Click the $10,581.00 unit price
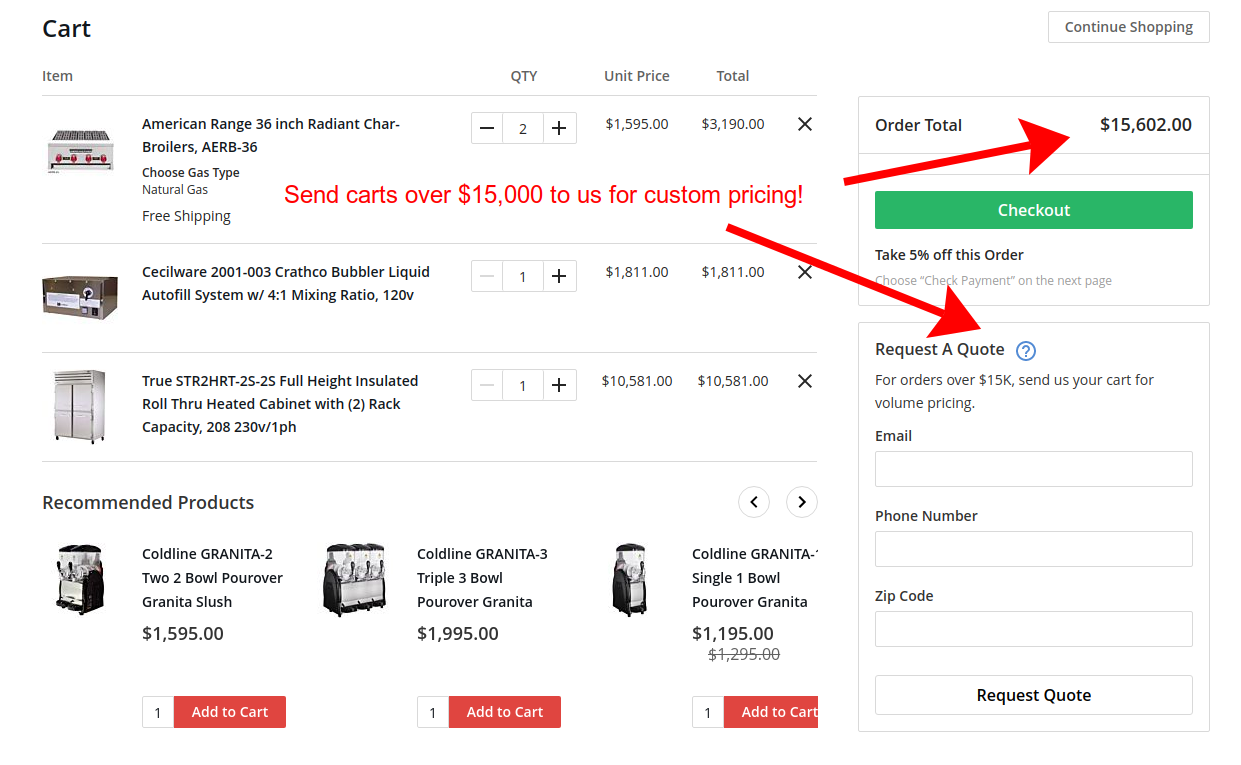Image resolution: width=1241 pixels, height=765 pixels. pos(637,381)
